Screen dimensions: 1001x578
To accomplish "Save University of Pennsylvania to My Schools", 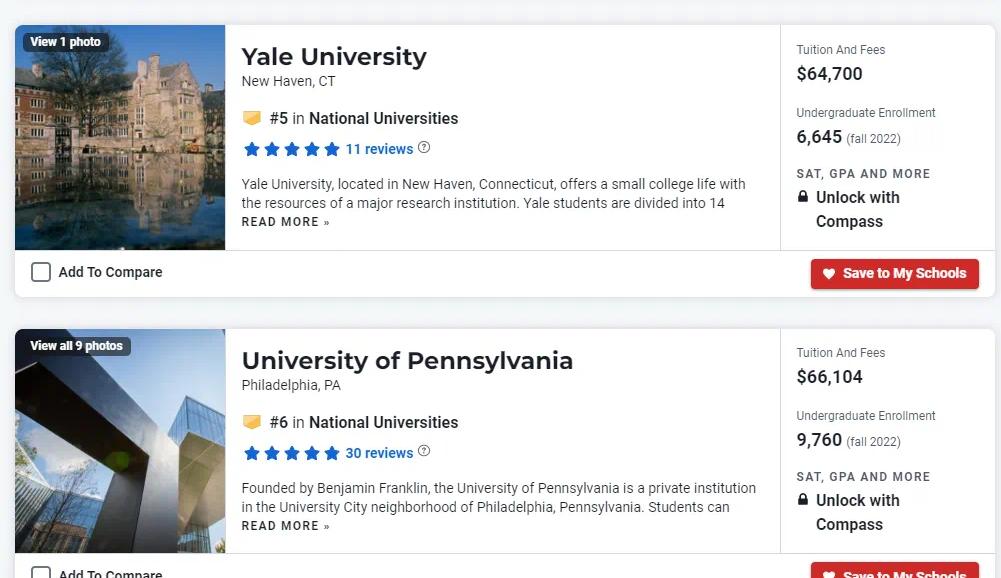I will (894, 570).
